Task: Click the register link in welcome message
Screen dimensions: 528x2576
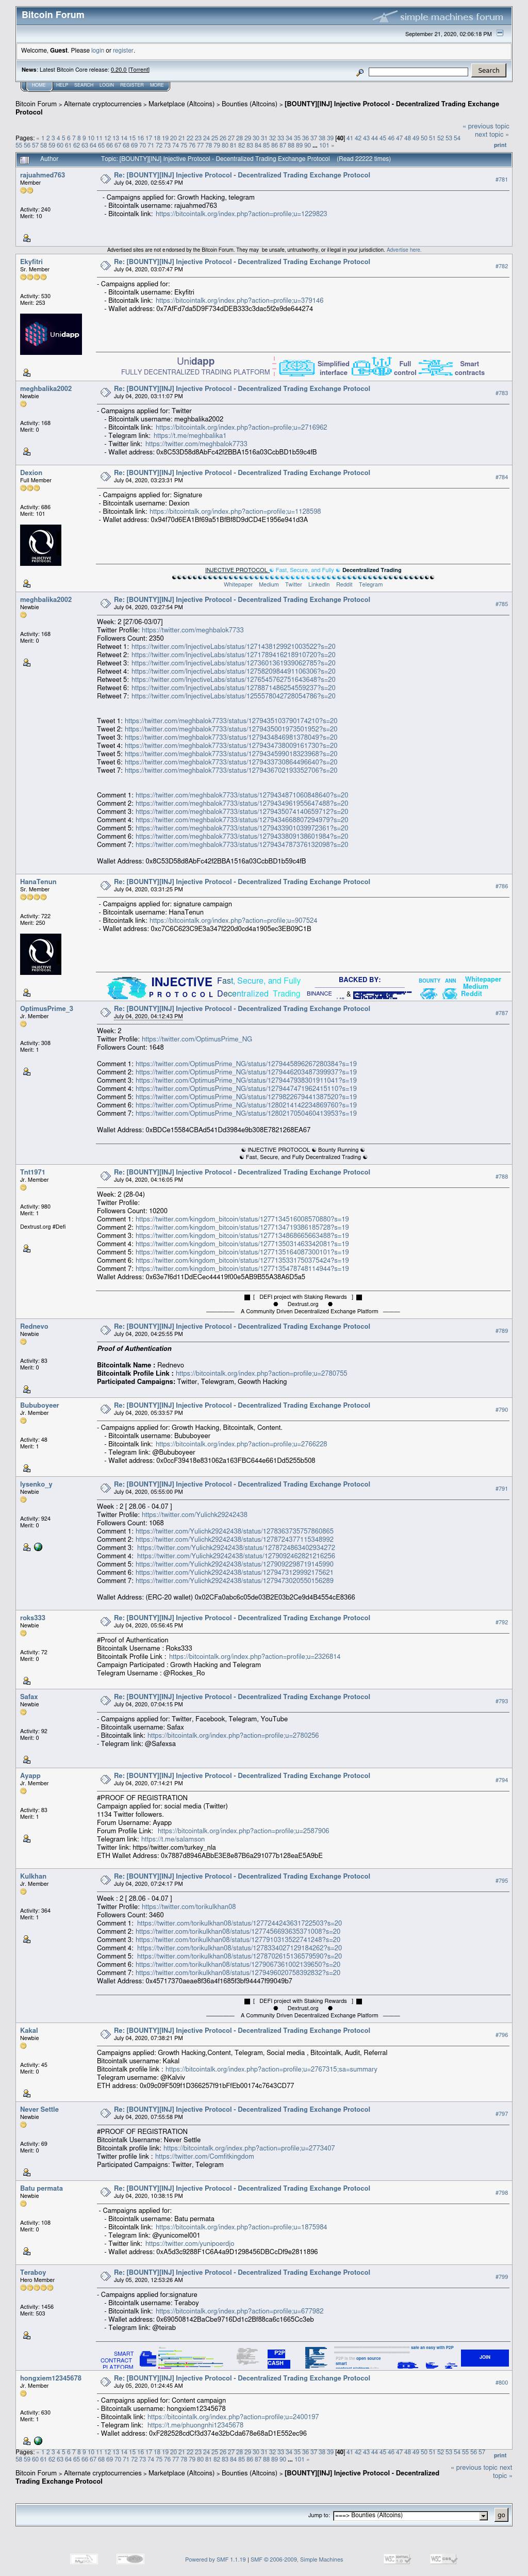Action: click(x=123, y=50)
